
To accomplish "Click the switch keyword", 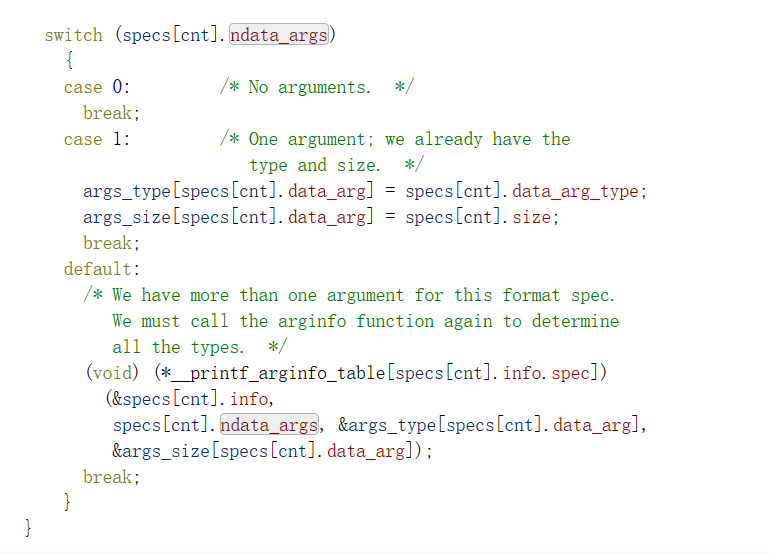I will pos(74,35).
